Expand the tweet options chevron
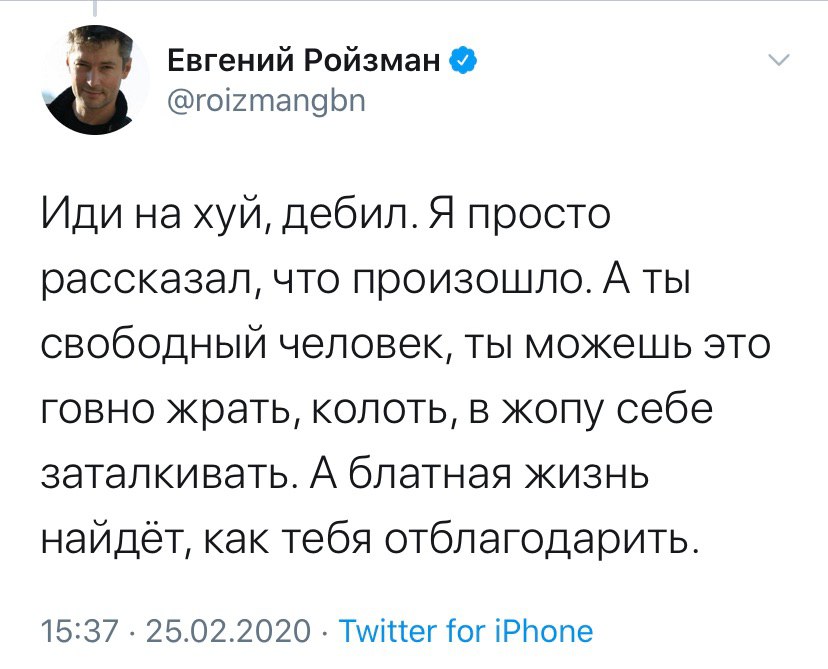 point(777,63)
